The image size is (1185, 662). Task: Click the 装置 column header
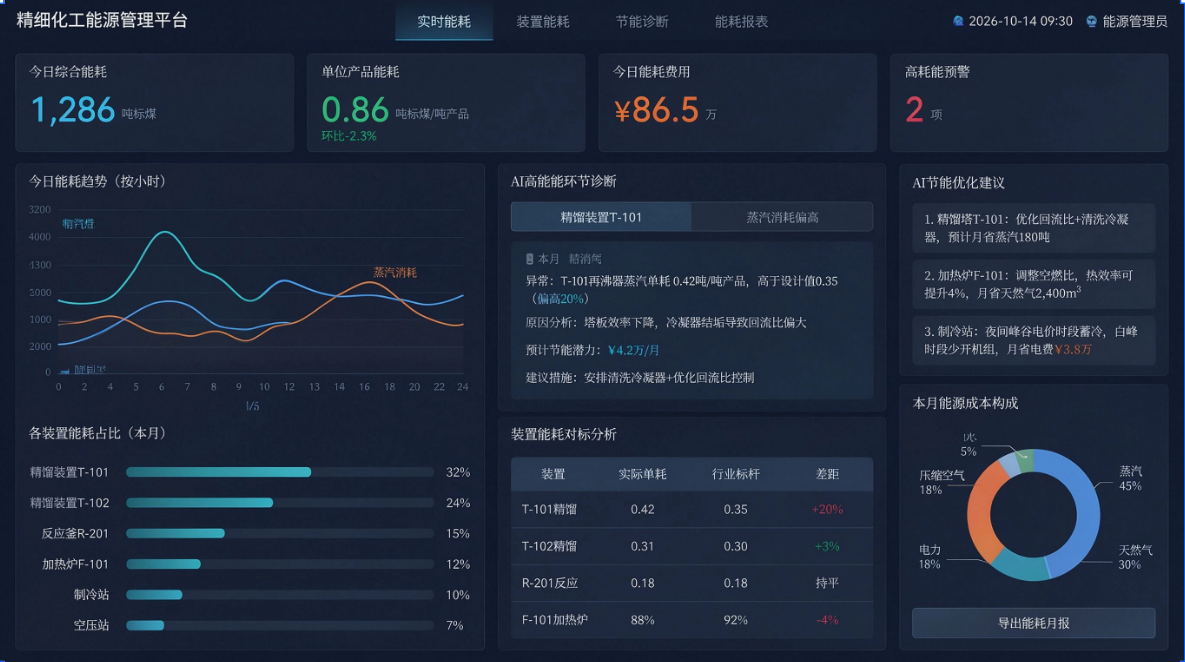pyautogui.click(x=552, y=474)
